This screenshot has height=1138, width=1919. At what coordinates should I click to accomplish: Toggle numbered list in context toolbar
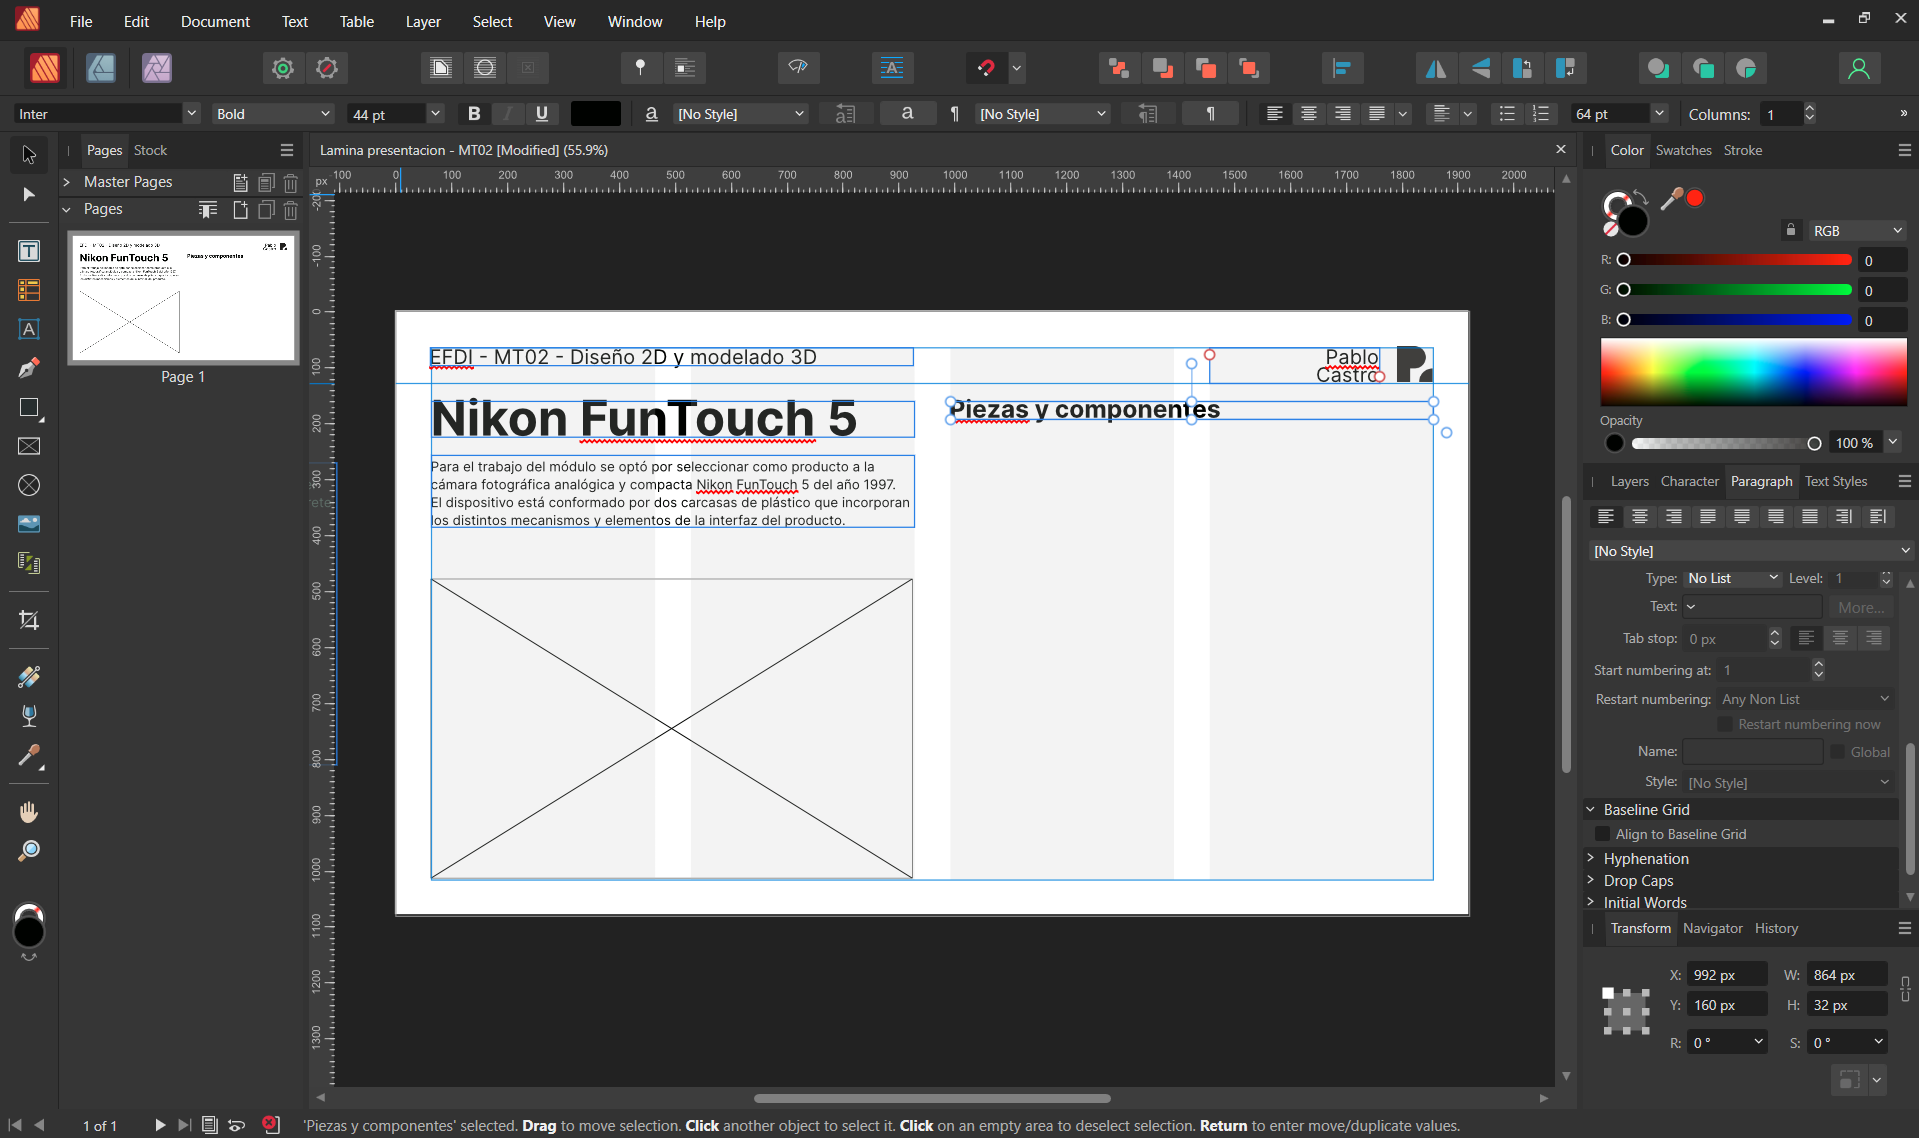pos(1541,114)
